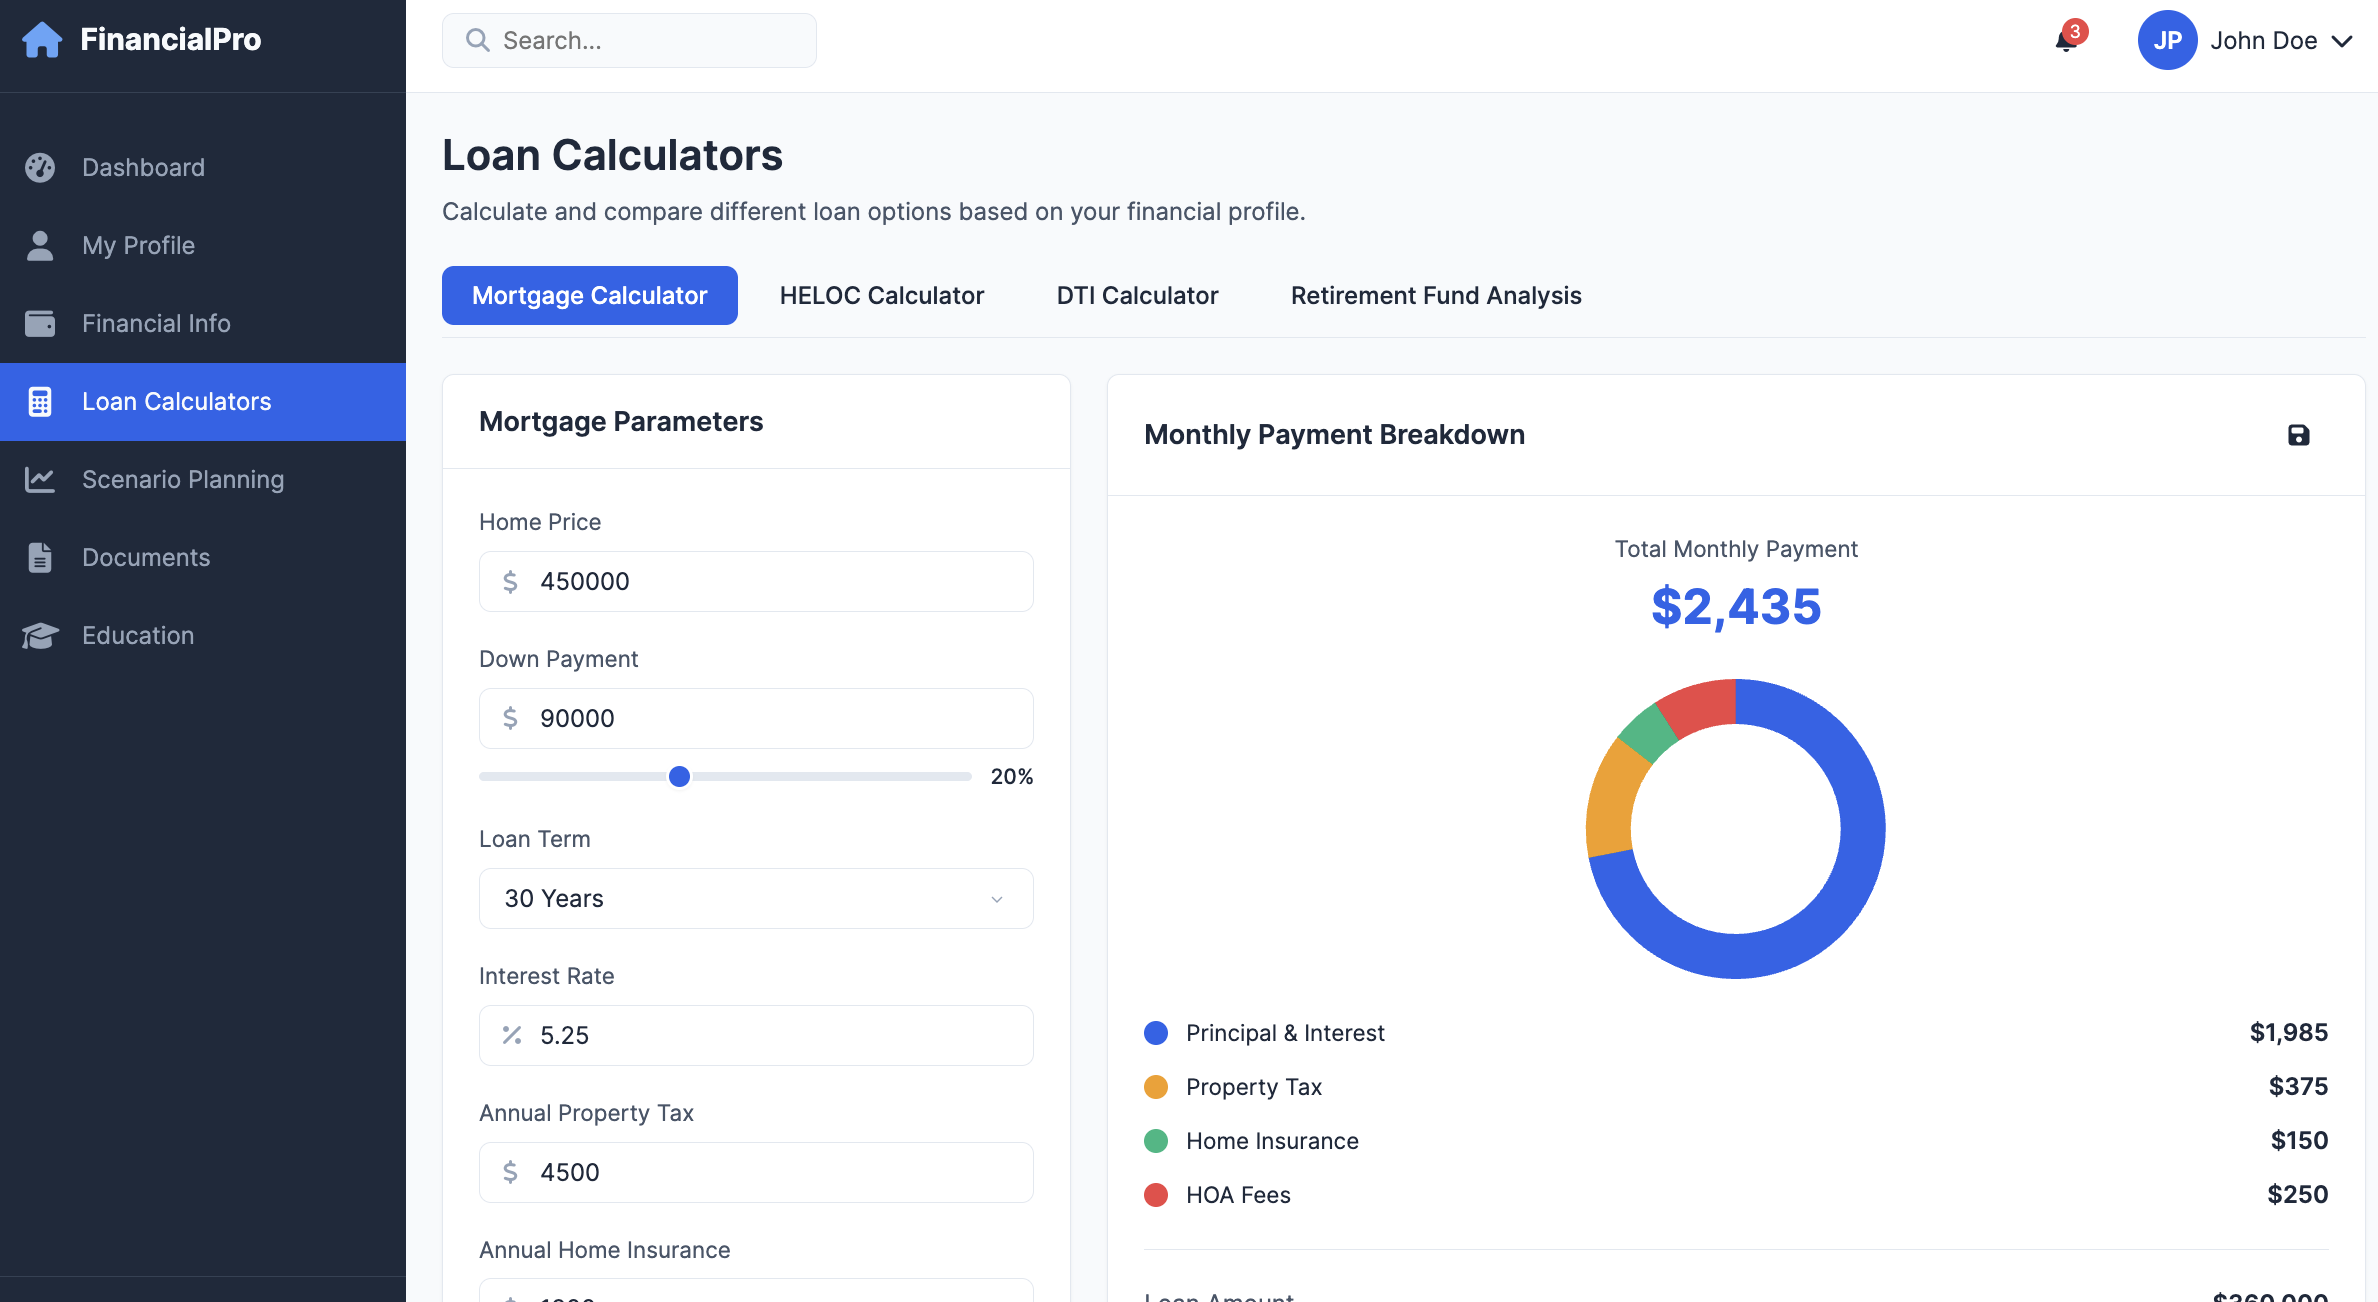The image size is (2378, 1302).
Task: Check the notifications bell with 3 alerts
Action: (2064, 42)
